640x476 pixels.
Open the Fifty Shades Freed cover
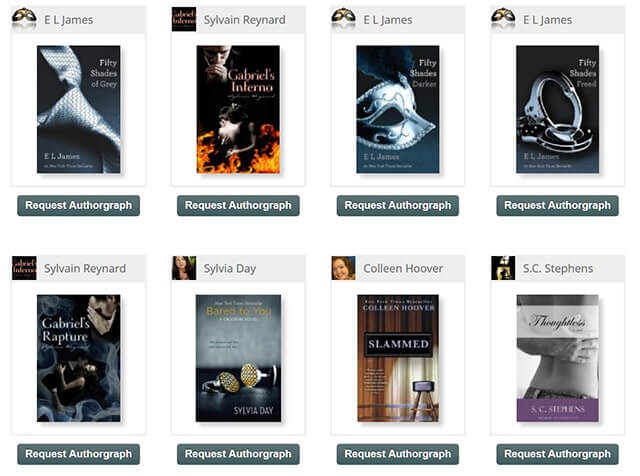click(557, 109)
